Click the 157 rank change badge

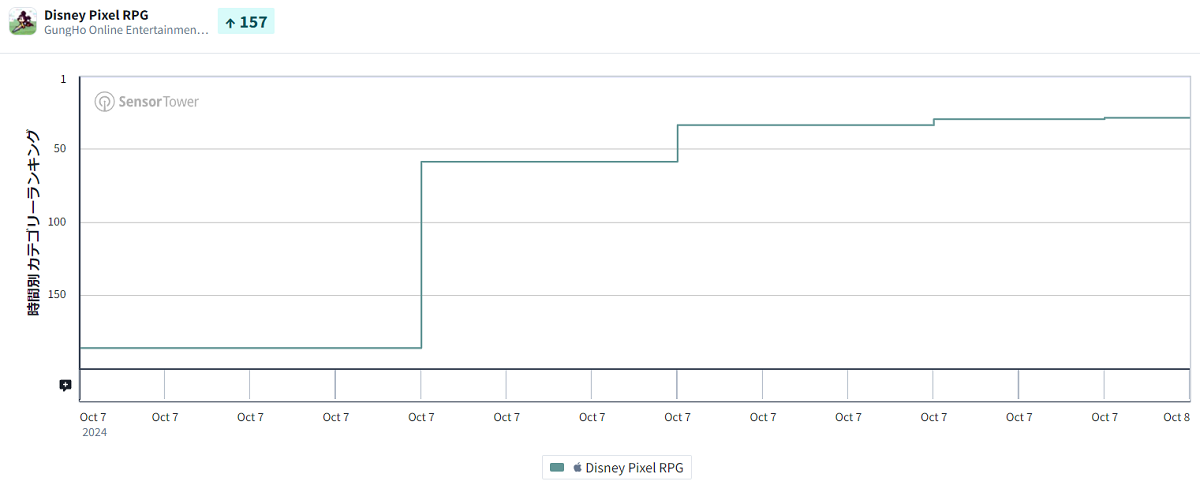[x=246, y=22]
